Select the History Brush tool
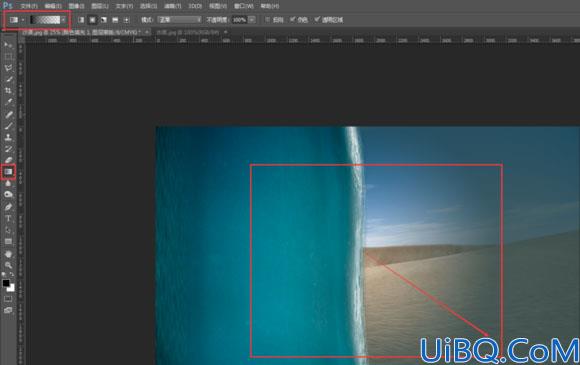This screenshot has width=580, height=365. (x=8, y=149)
